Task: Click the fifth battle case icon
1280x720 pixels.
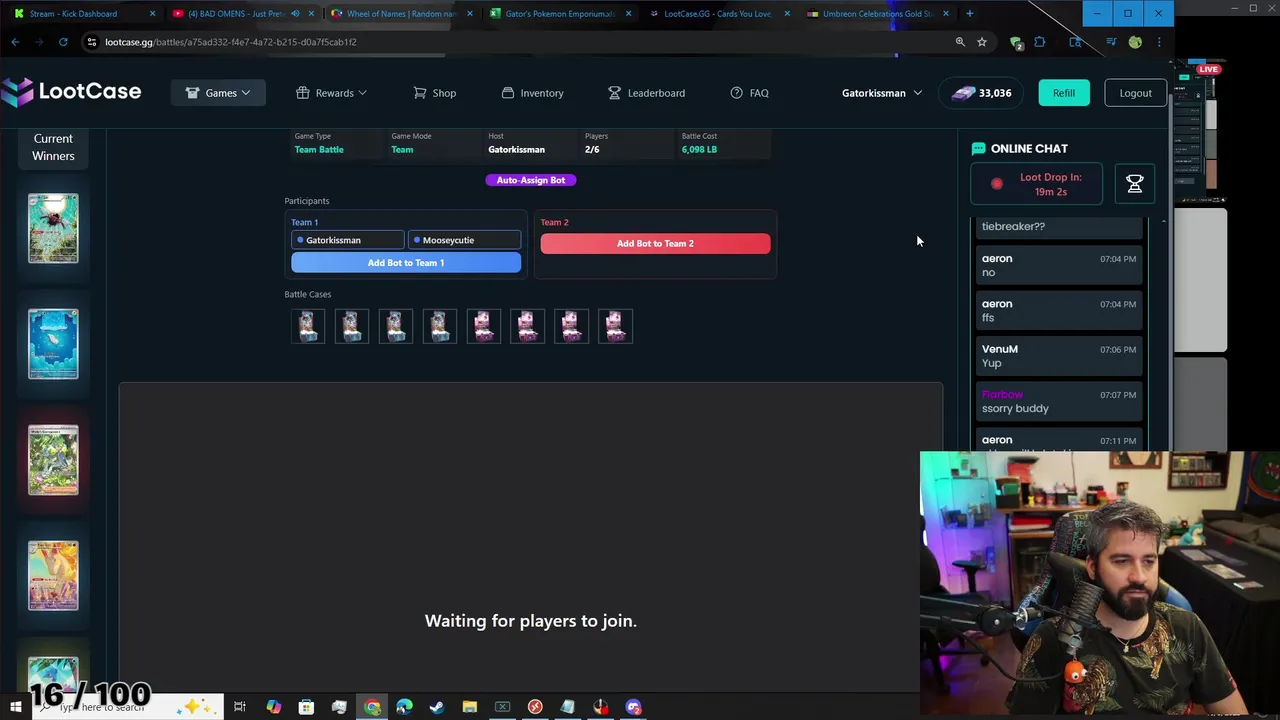Action: [x=483, y=326]
